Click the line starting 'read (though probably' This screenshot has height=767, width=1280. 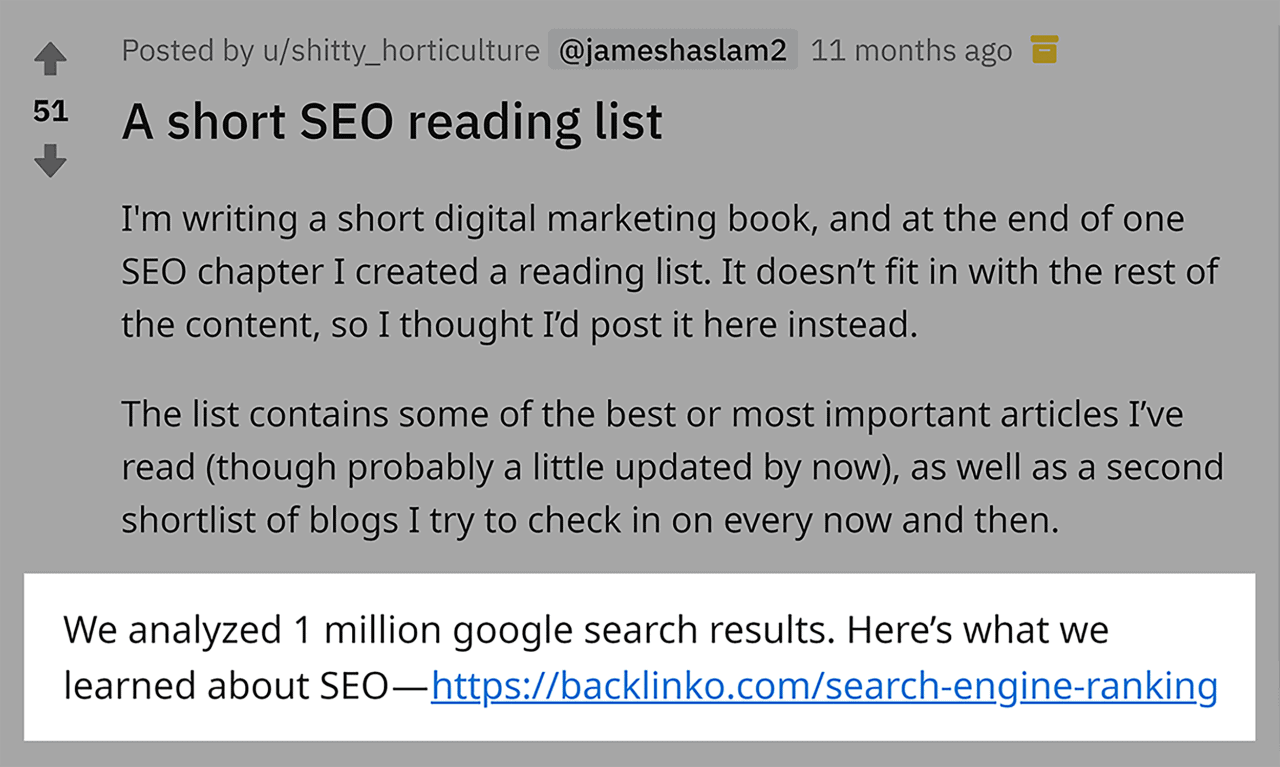[672, 467]
